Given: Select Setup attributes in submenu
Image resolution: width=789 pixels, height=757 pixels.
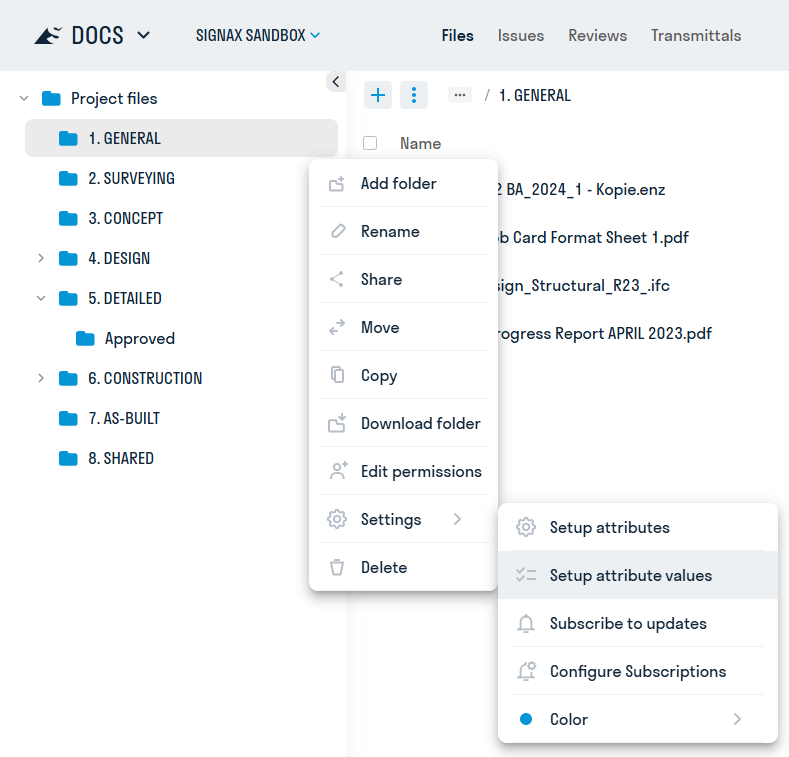Looking at the screenshot, I should tap(638, 527).
